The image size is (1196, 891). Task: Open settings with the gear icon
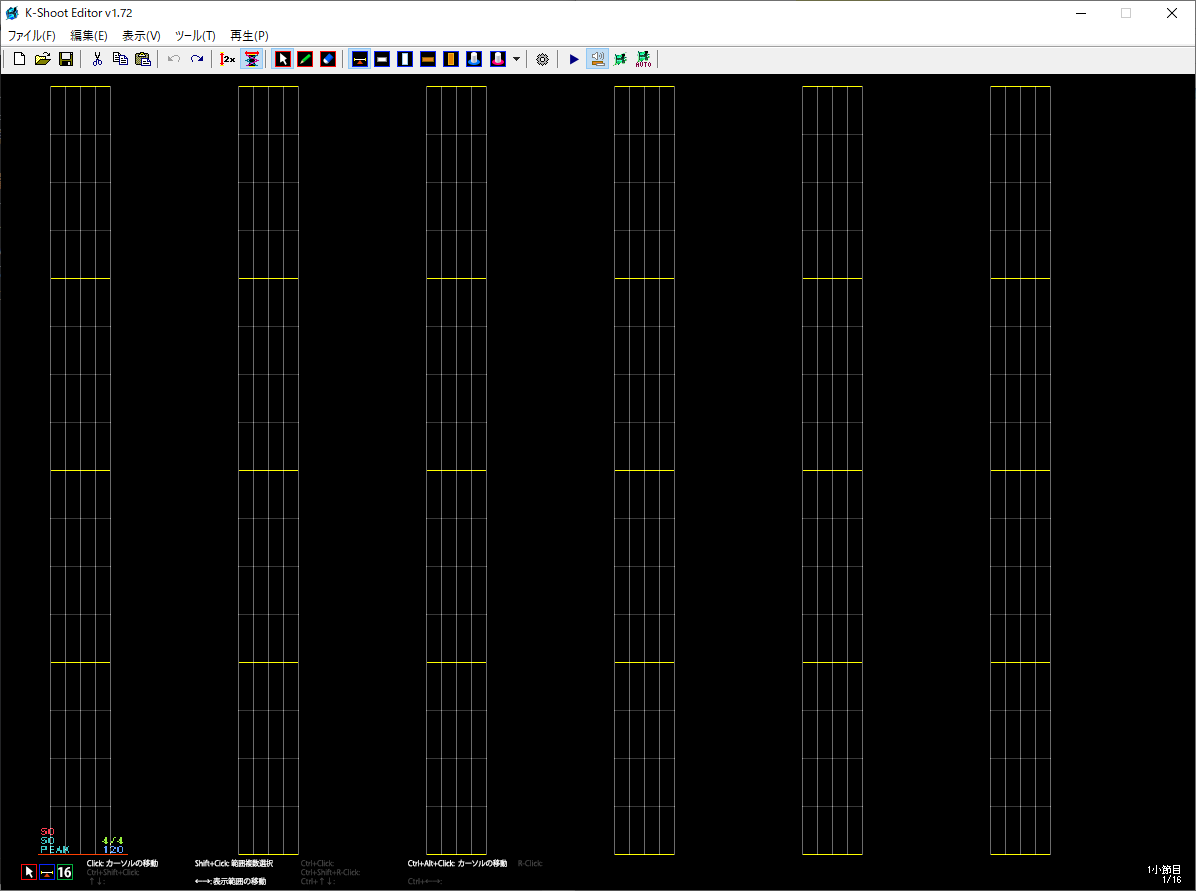542,59
